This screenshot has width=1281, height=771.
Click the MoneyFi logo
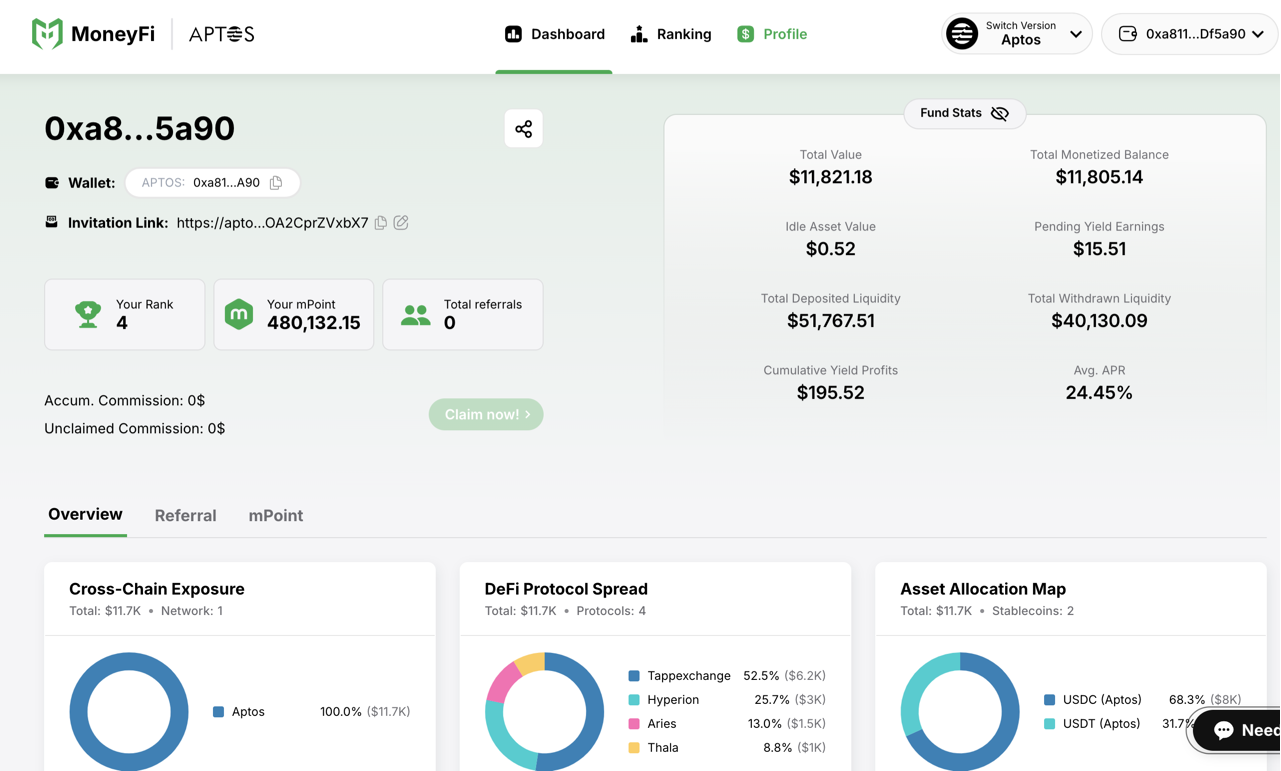(93, 34)
